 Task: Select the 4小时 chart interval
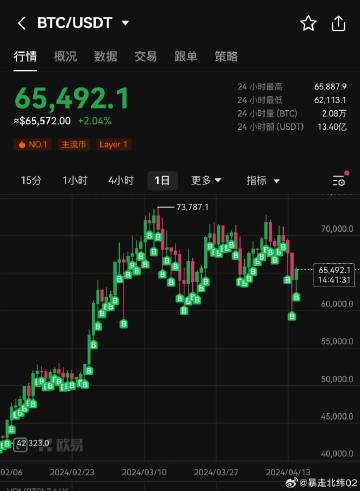pyautogui.click(x=121, y=181)
